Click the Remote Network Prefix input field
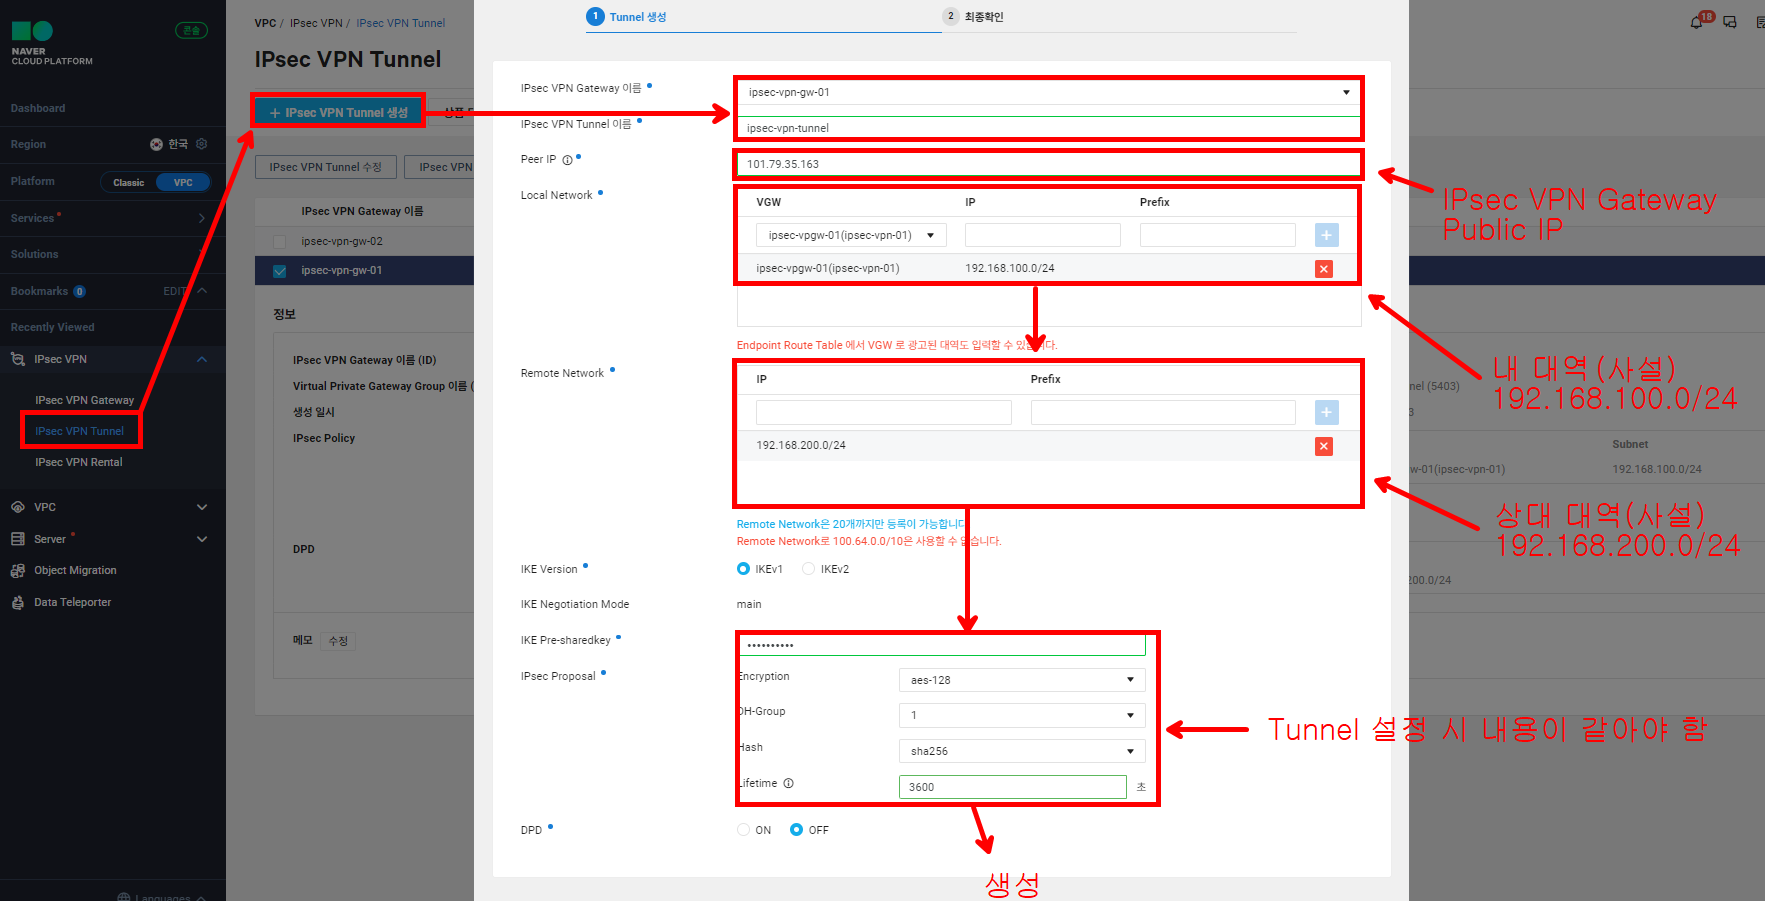1765x901 pixels. [x=1163, y=412]
